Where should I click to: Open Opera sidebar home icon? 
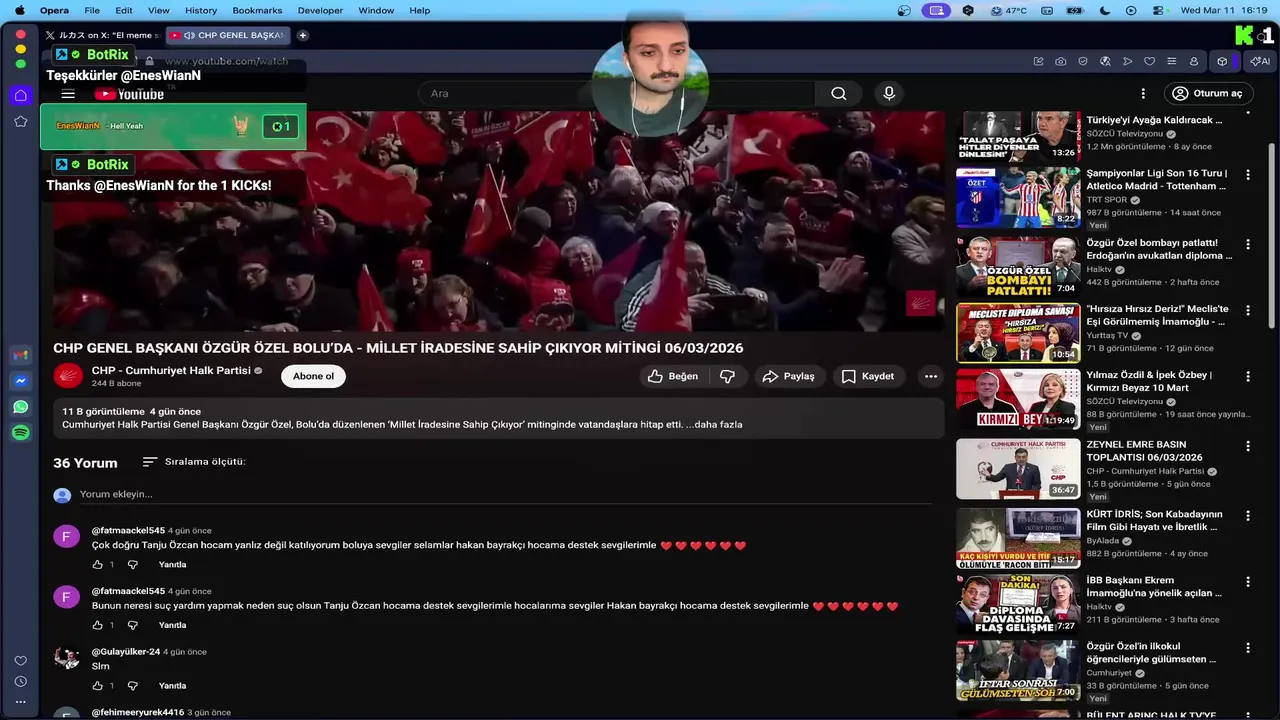click(20, 96)
